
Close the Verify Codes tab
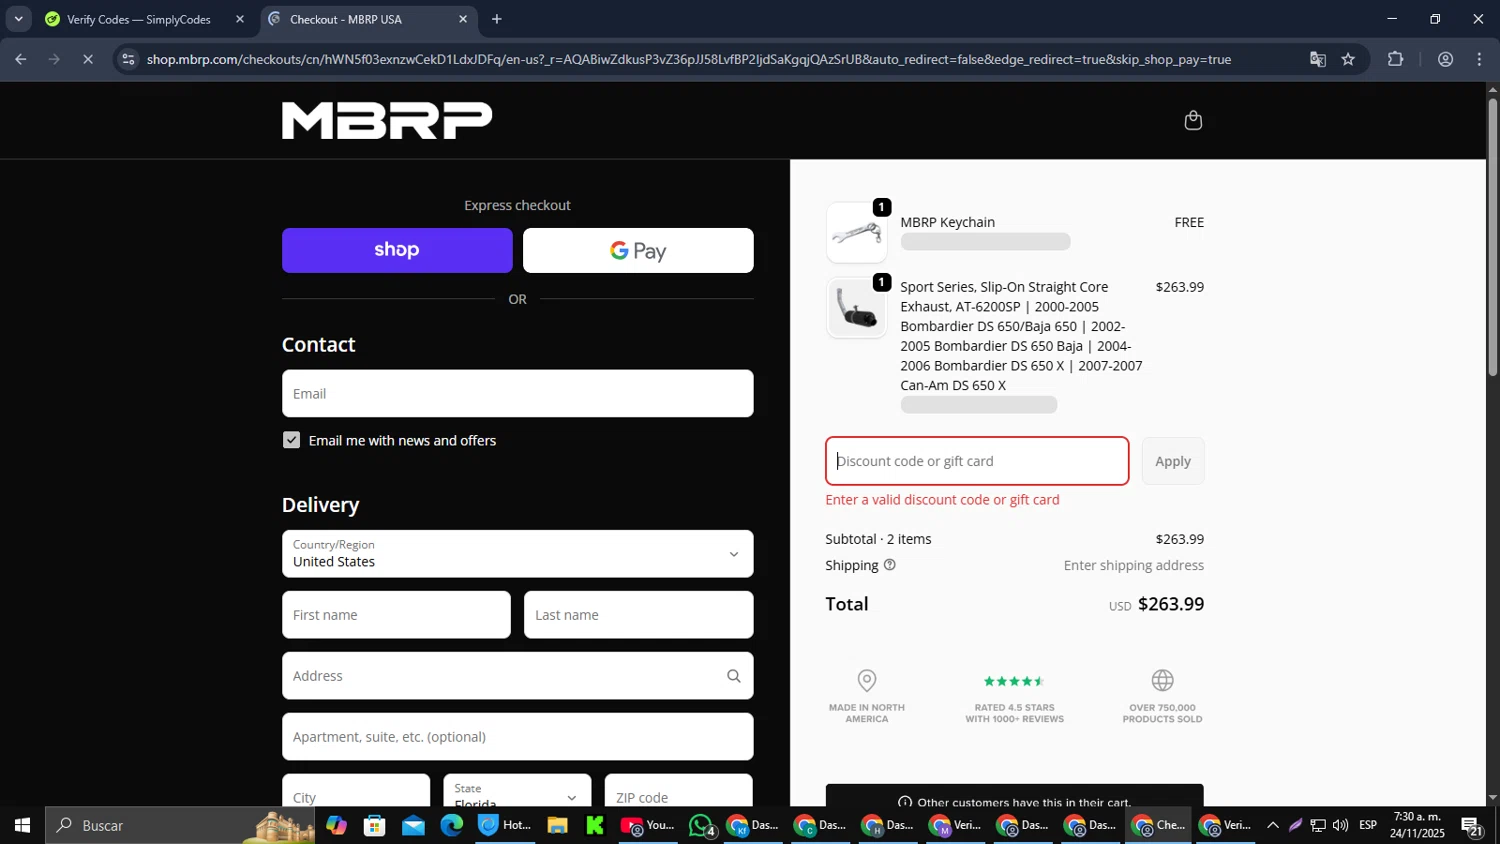239,19
